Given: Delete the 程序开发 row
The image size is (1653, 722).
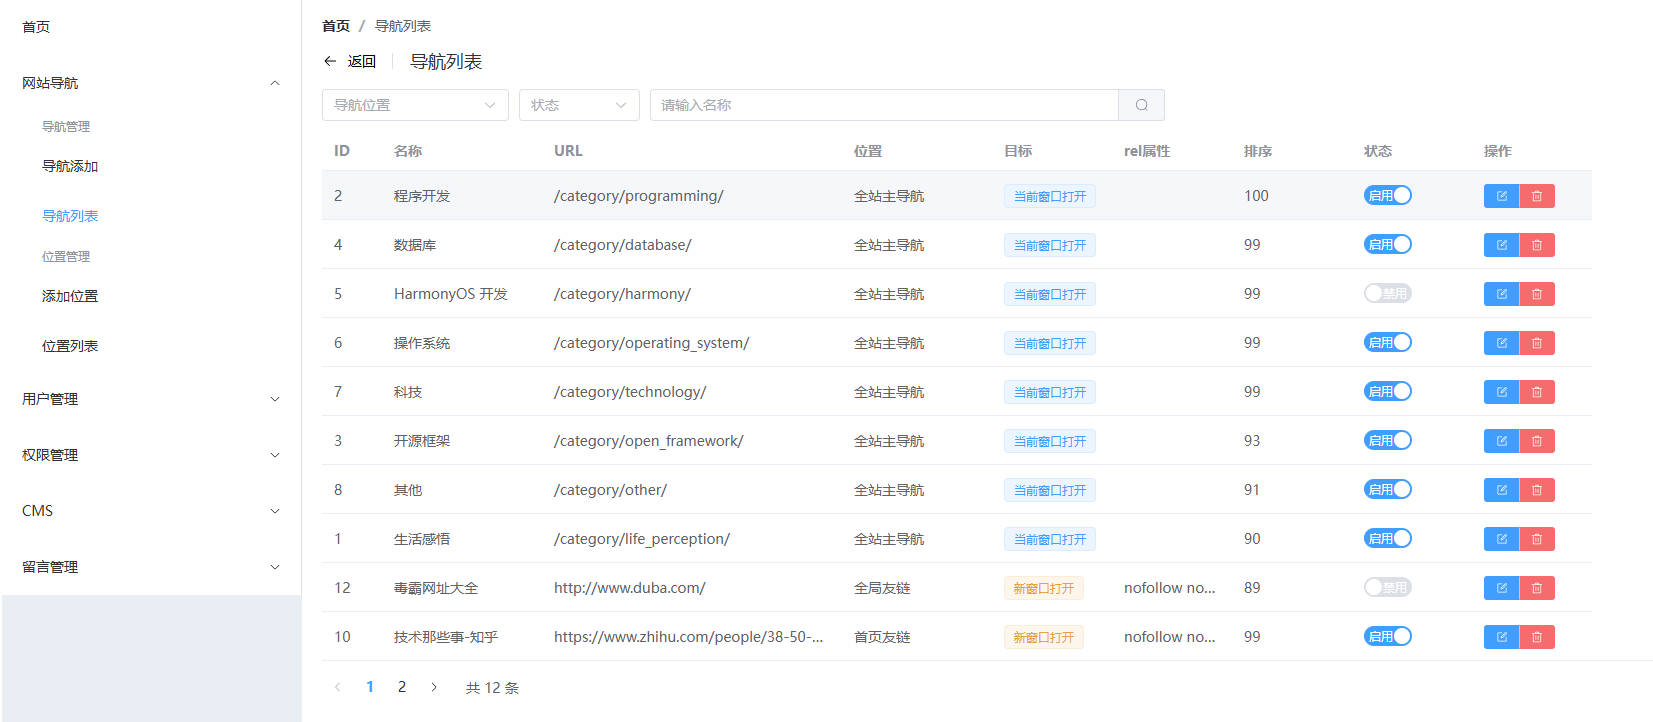Looking at the screenshot, I should tap(1537, 196).
